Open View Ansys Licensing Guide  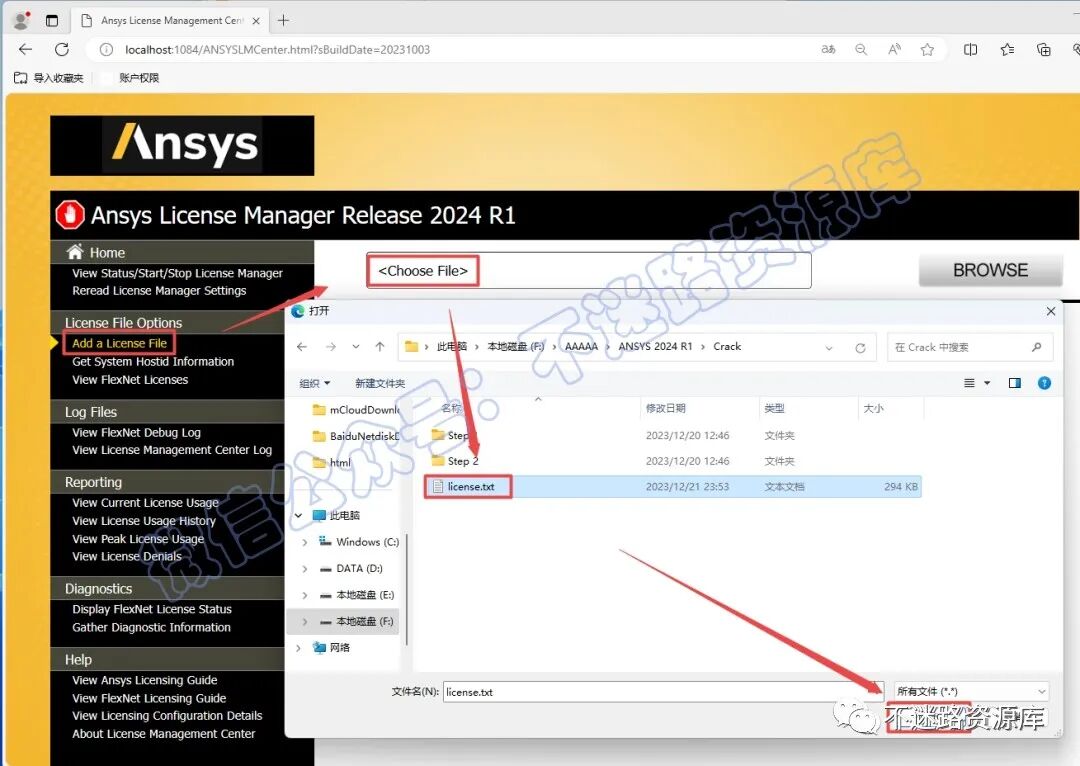click(x=145, y=680)
